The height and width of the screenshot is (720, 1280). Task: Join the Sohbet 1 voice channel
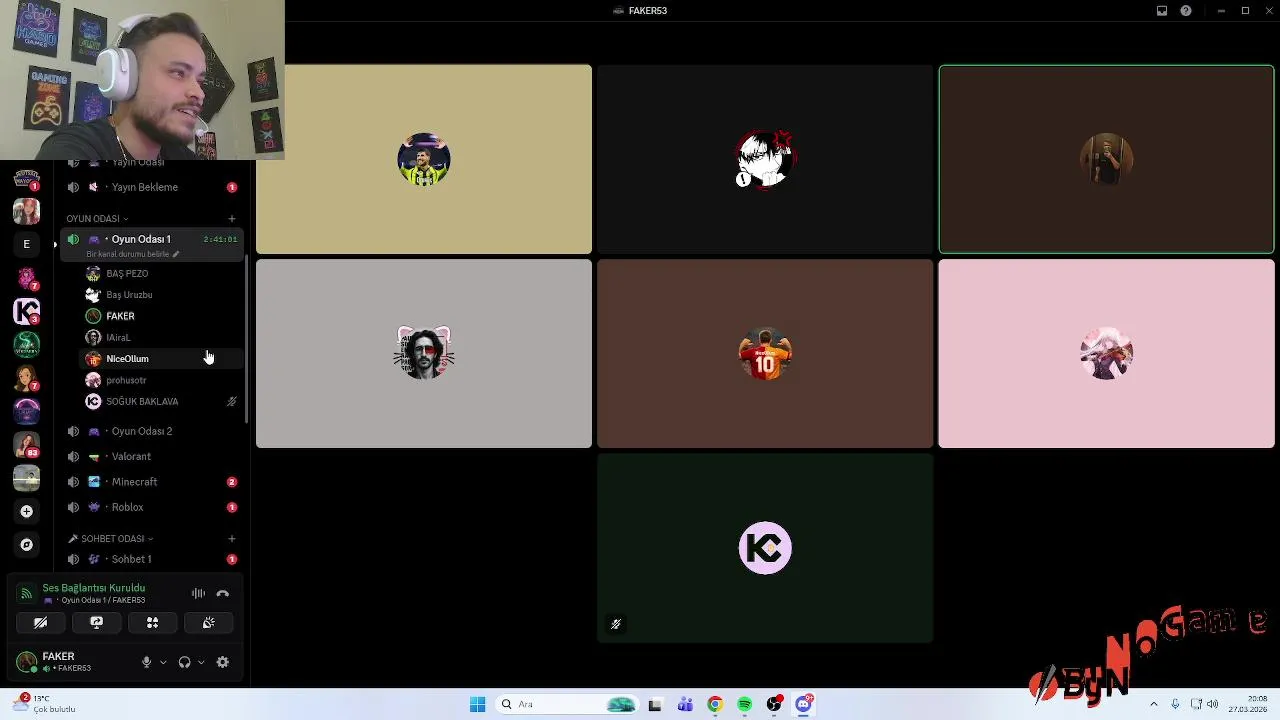coord(152,559)
